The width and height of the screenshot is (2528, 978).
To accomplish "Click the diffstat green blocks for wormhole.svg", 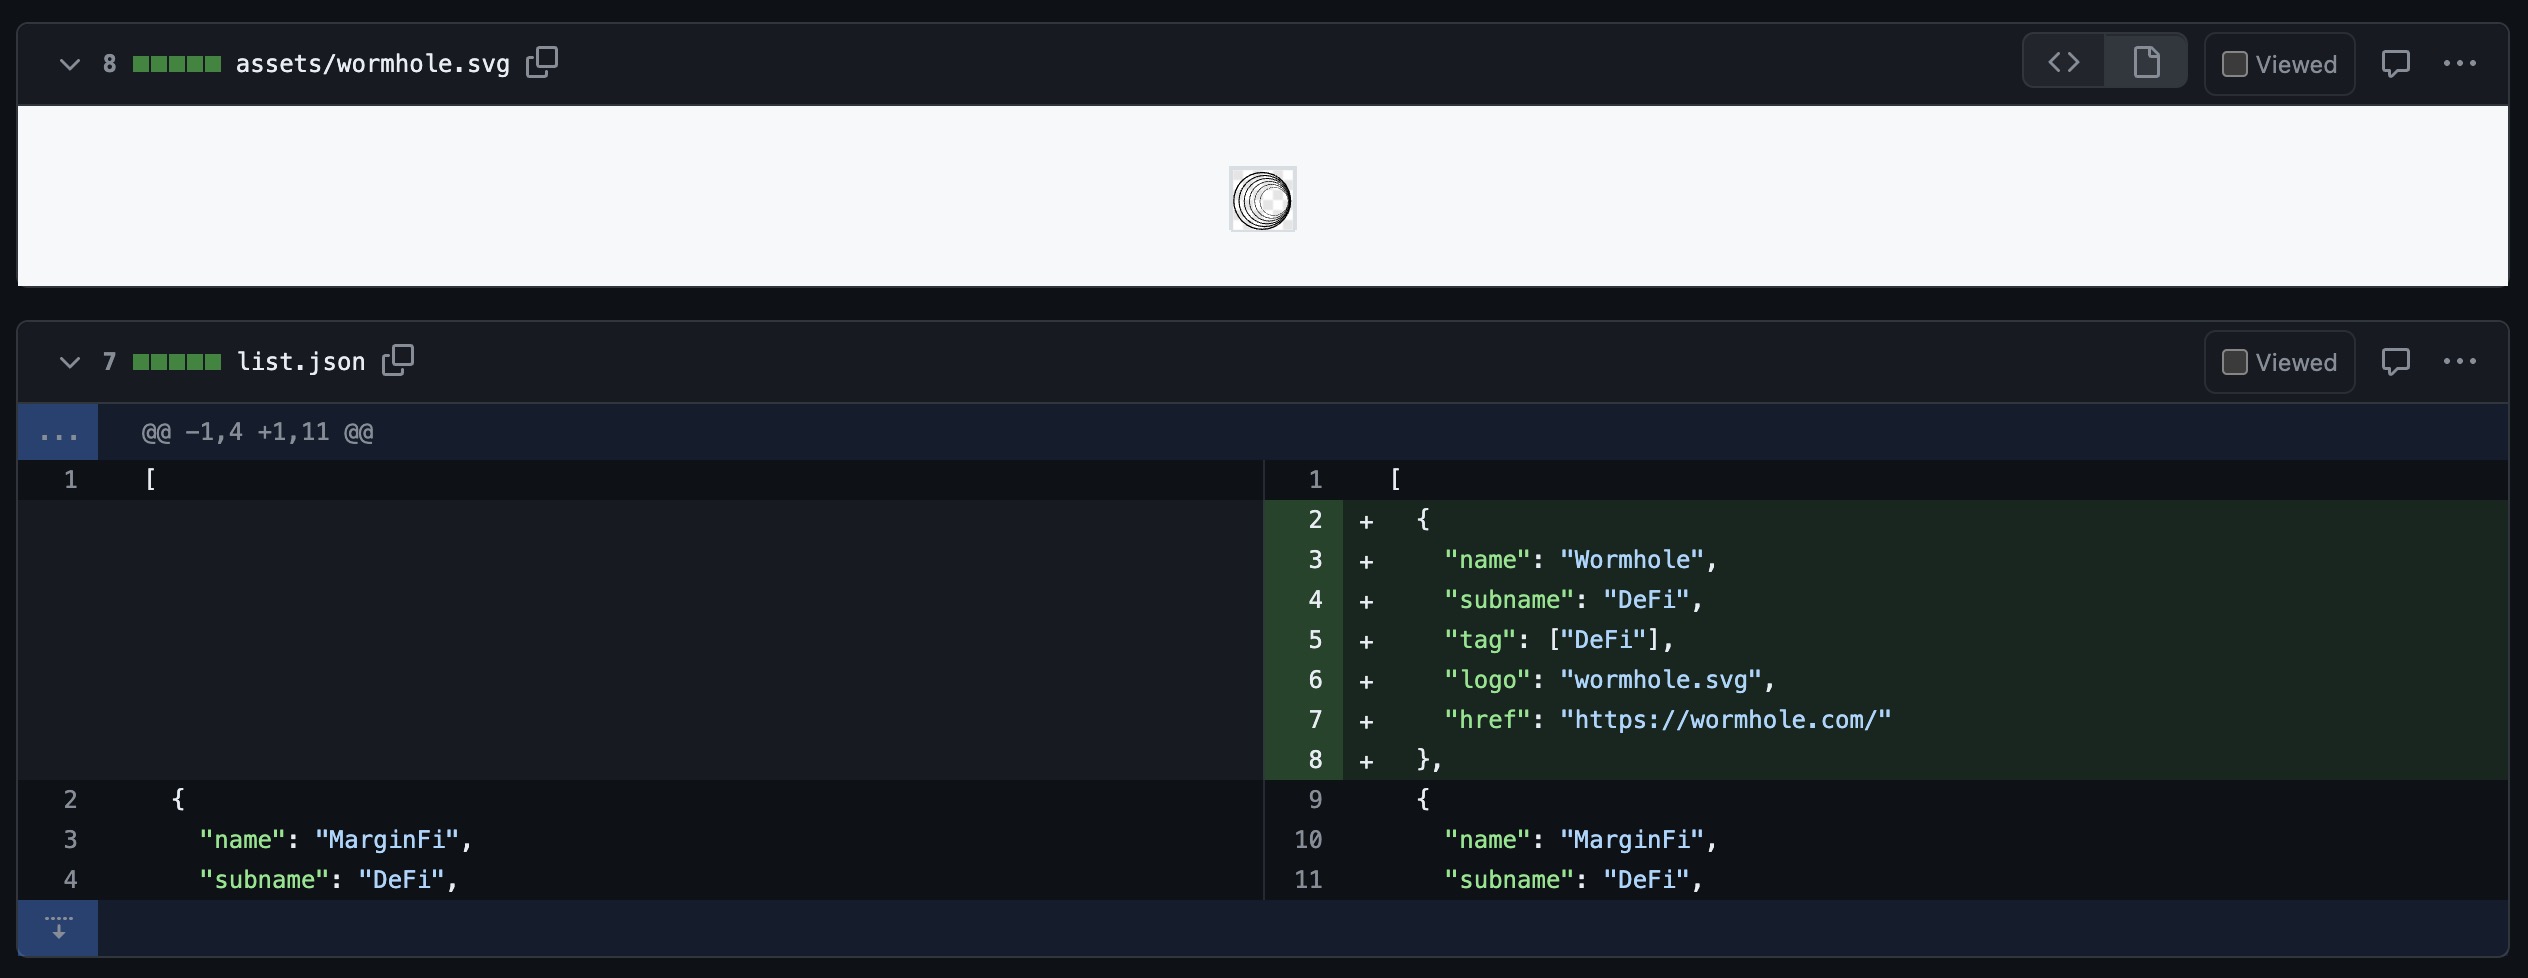I will point(177,64).
